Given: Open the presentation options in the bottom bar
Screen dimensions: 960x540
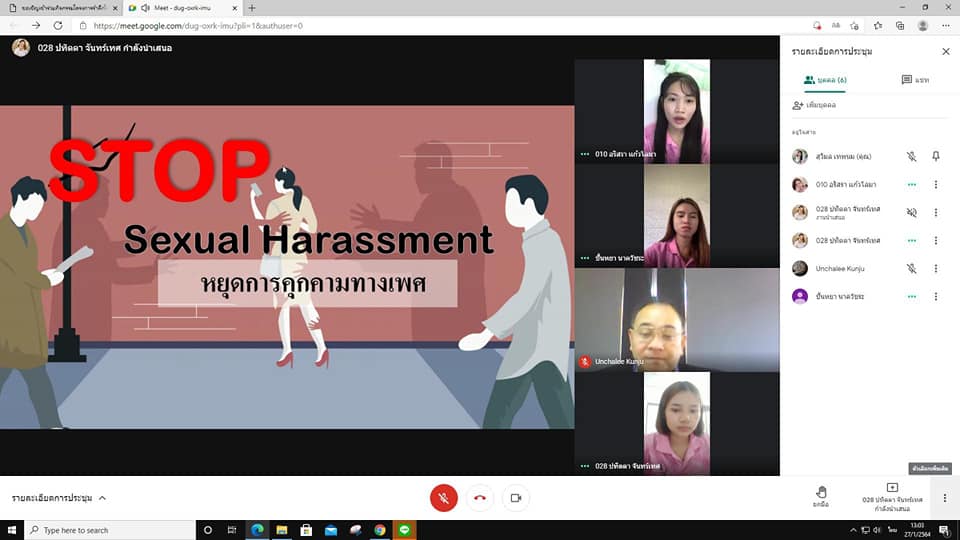Looking at the screenshot, I should point(892,497).
